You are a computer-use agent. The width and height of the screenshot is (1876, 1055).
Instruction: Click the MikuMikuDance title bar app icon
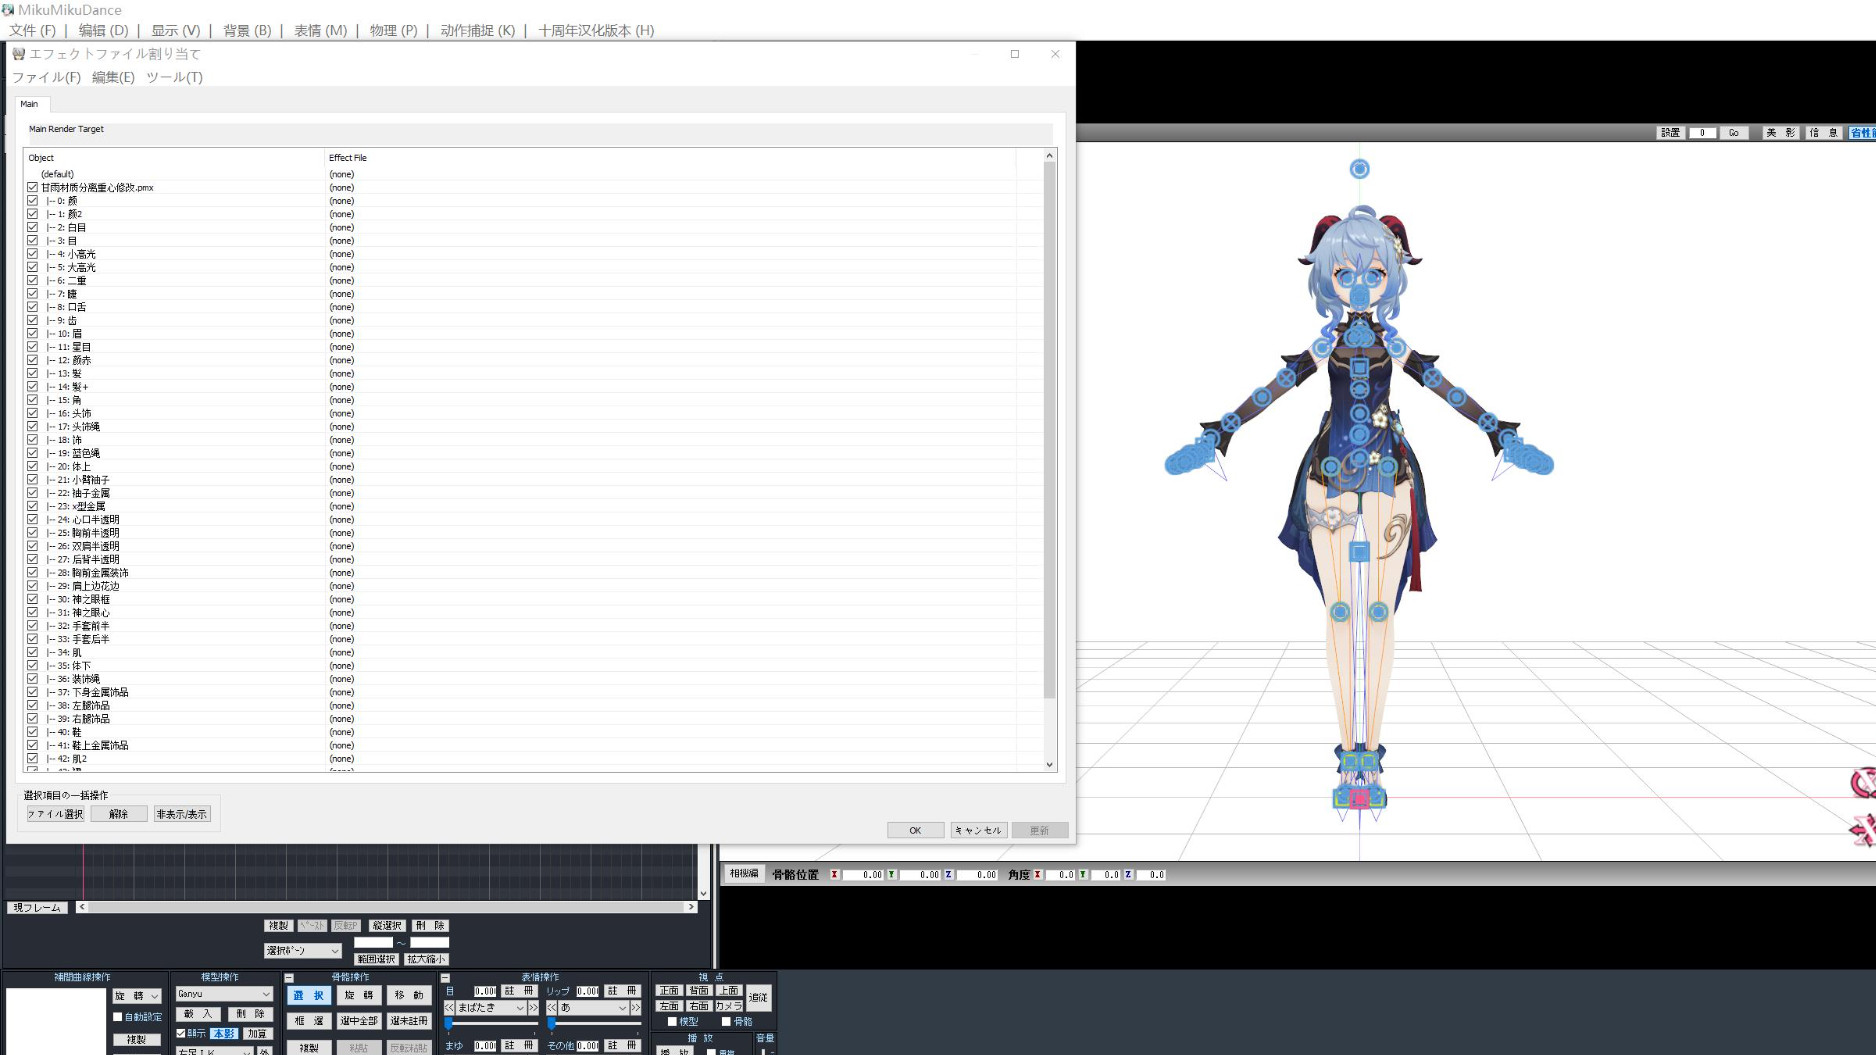coord(9,10)
